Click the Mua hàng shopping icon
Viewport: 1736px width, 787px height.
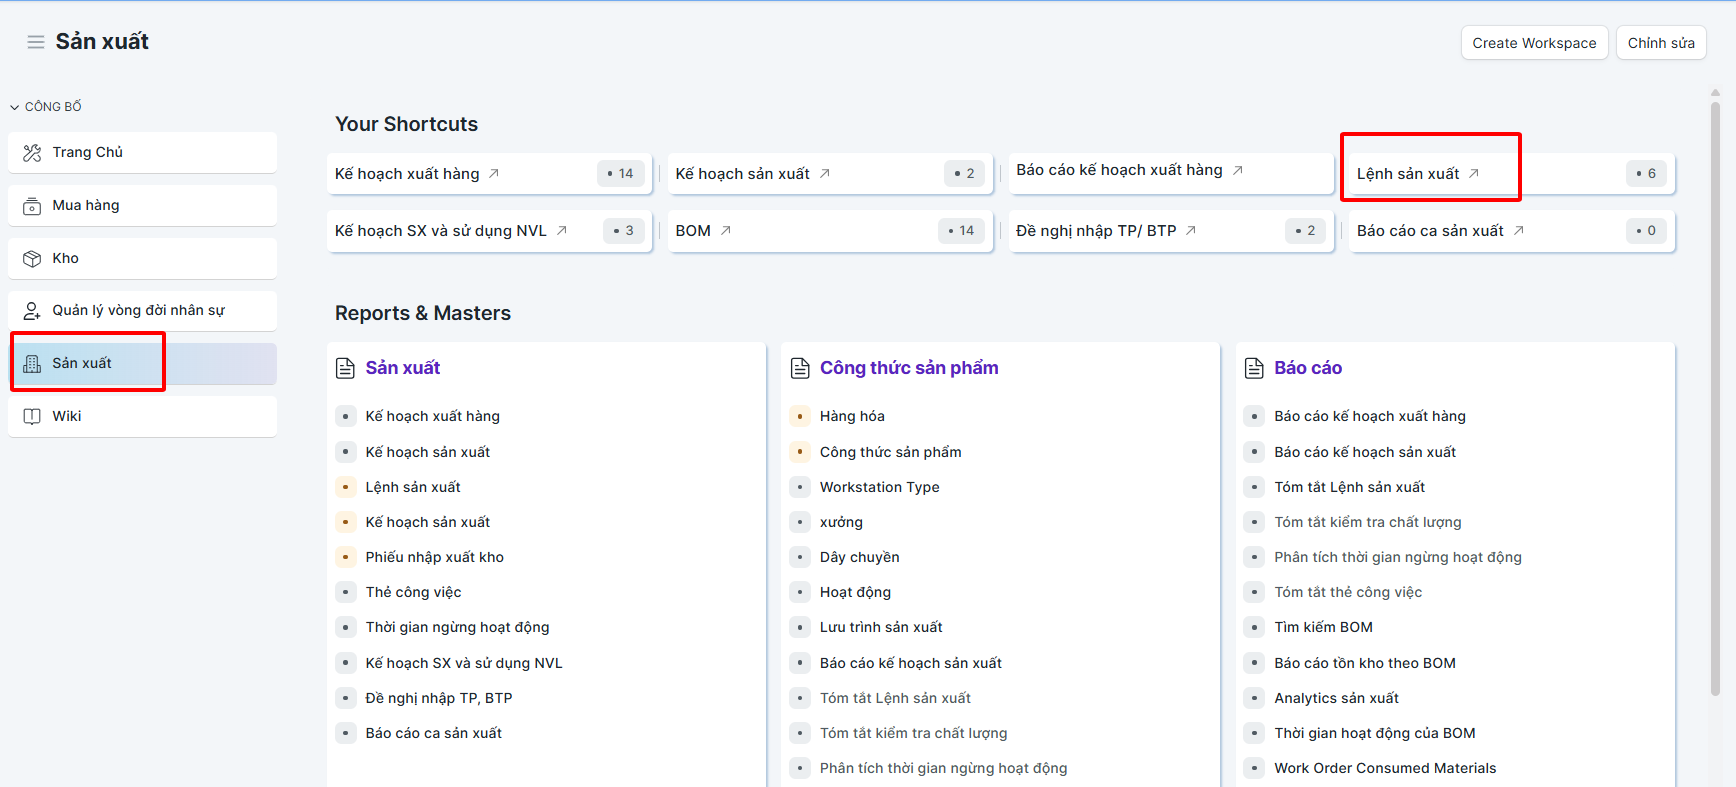point(32,205)
